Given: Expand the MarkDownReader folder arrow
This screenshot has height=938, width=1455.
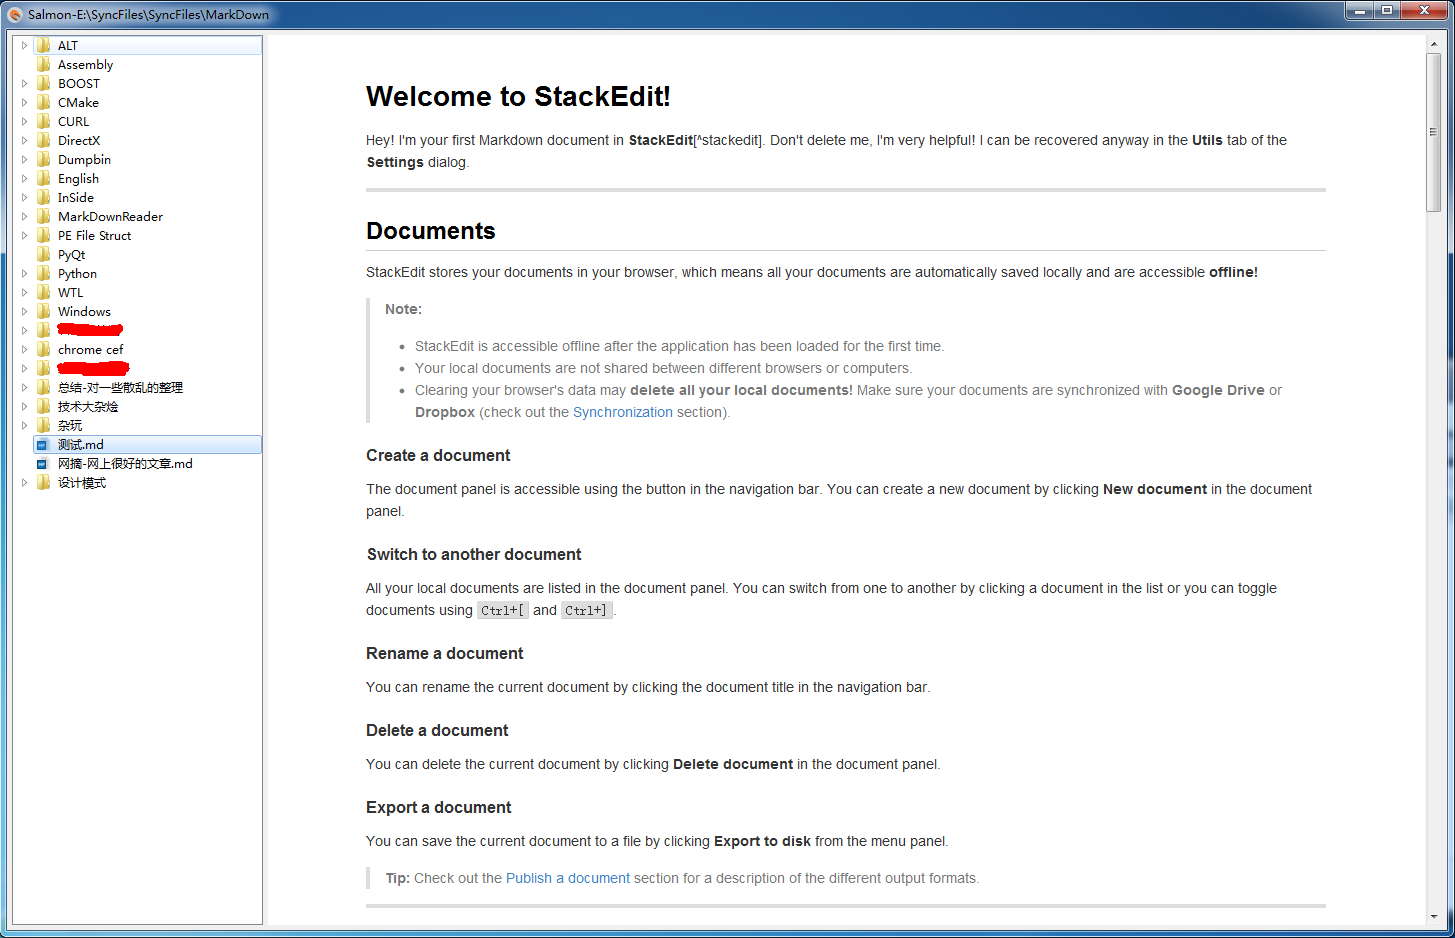Looking at the screenshot, I should point(25,216).
